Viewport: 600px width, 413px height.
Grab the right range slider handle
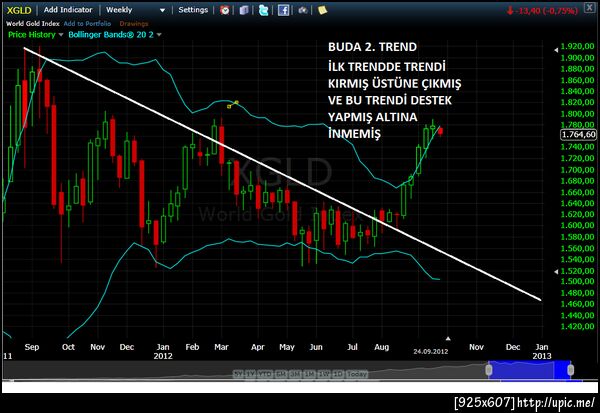coord(571,370)
